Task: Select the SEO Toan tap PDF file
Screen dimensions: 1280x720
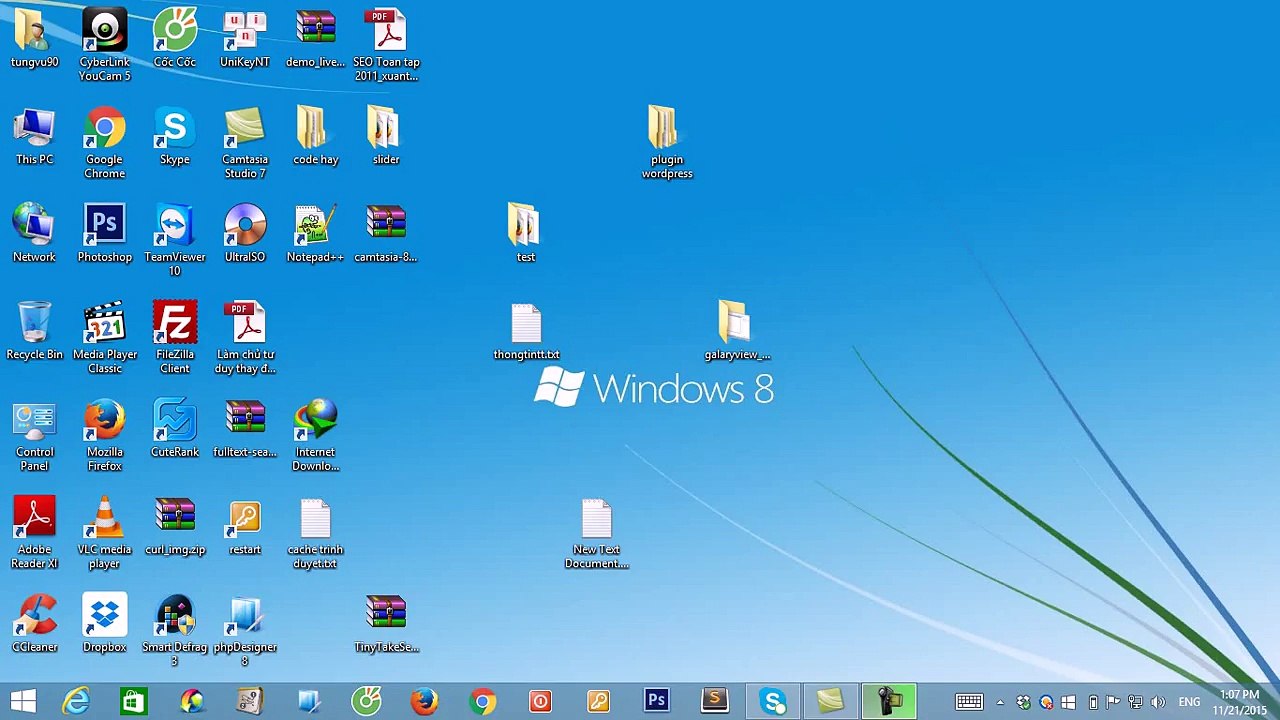Action: coord(386,46)
